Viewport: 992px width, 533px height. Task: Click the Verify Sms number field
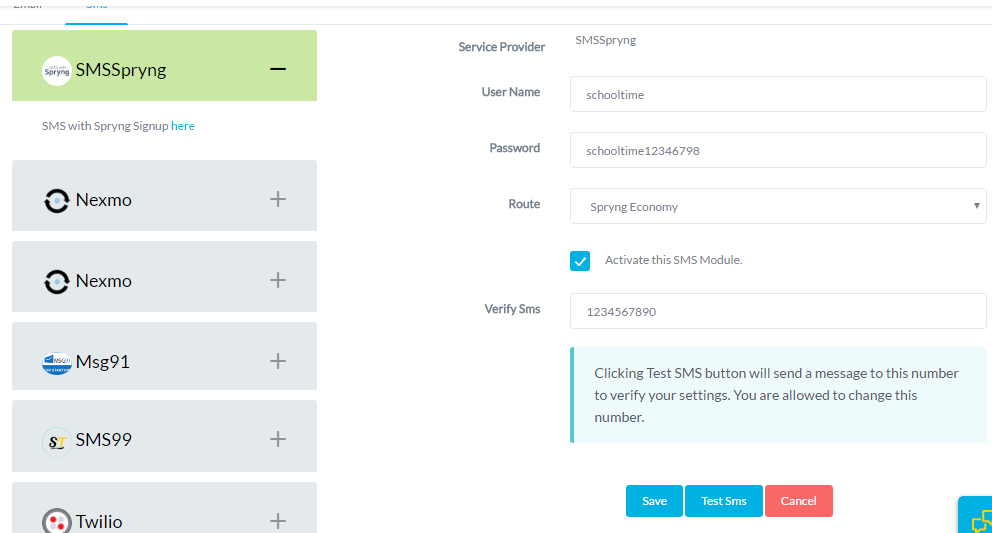pos(778,311)
